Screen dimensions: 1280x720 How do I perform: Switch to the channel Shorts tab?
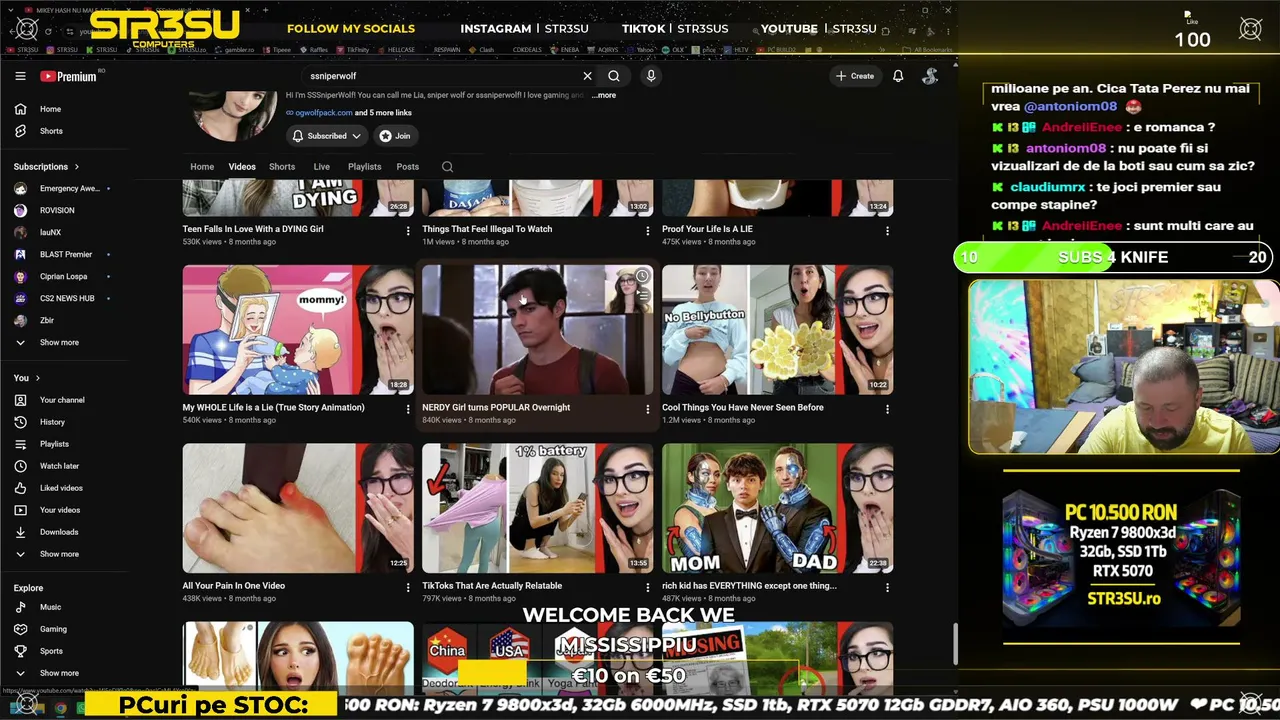[282, 167]
